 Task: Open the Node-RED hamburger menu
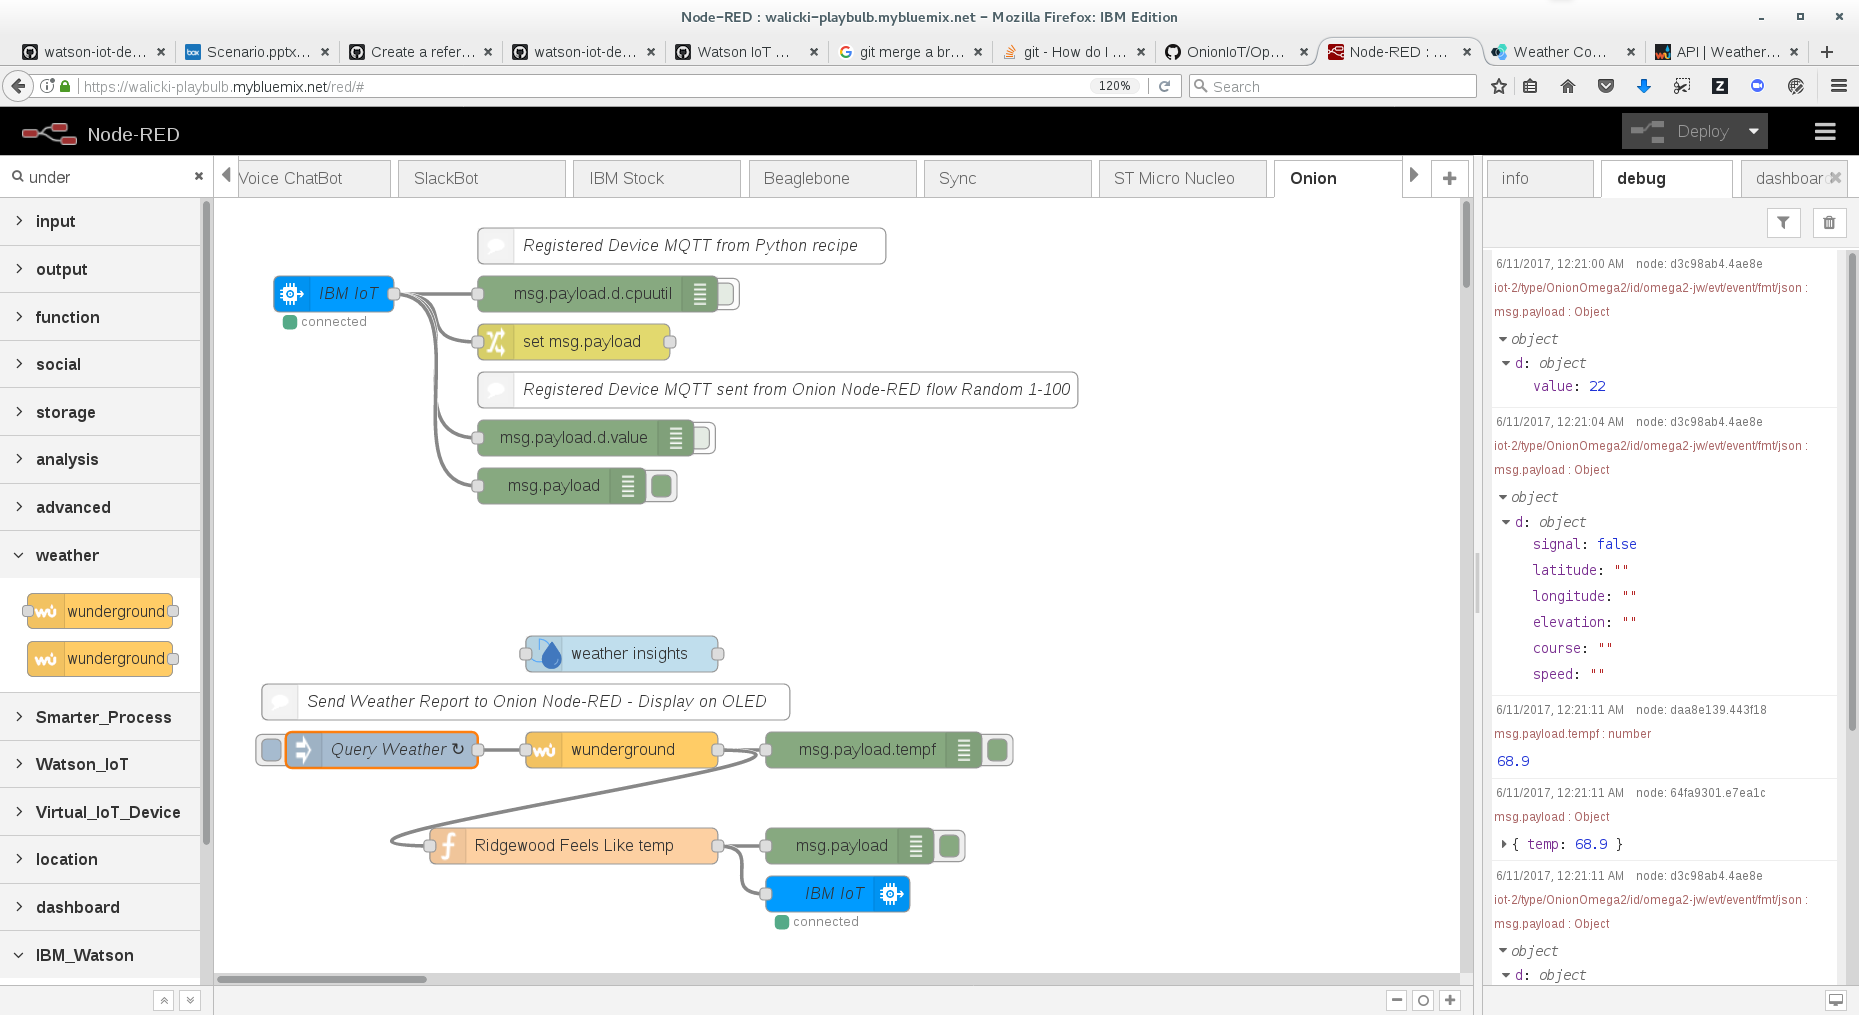point(1825,131)
